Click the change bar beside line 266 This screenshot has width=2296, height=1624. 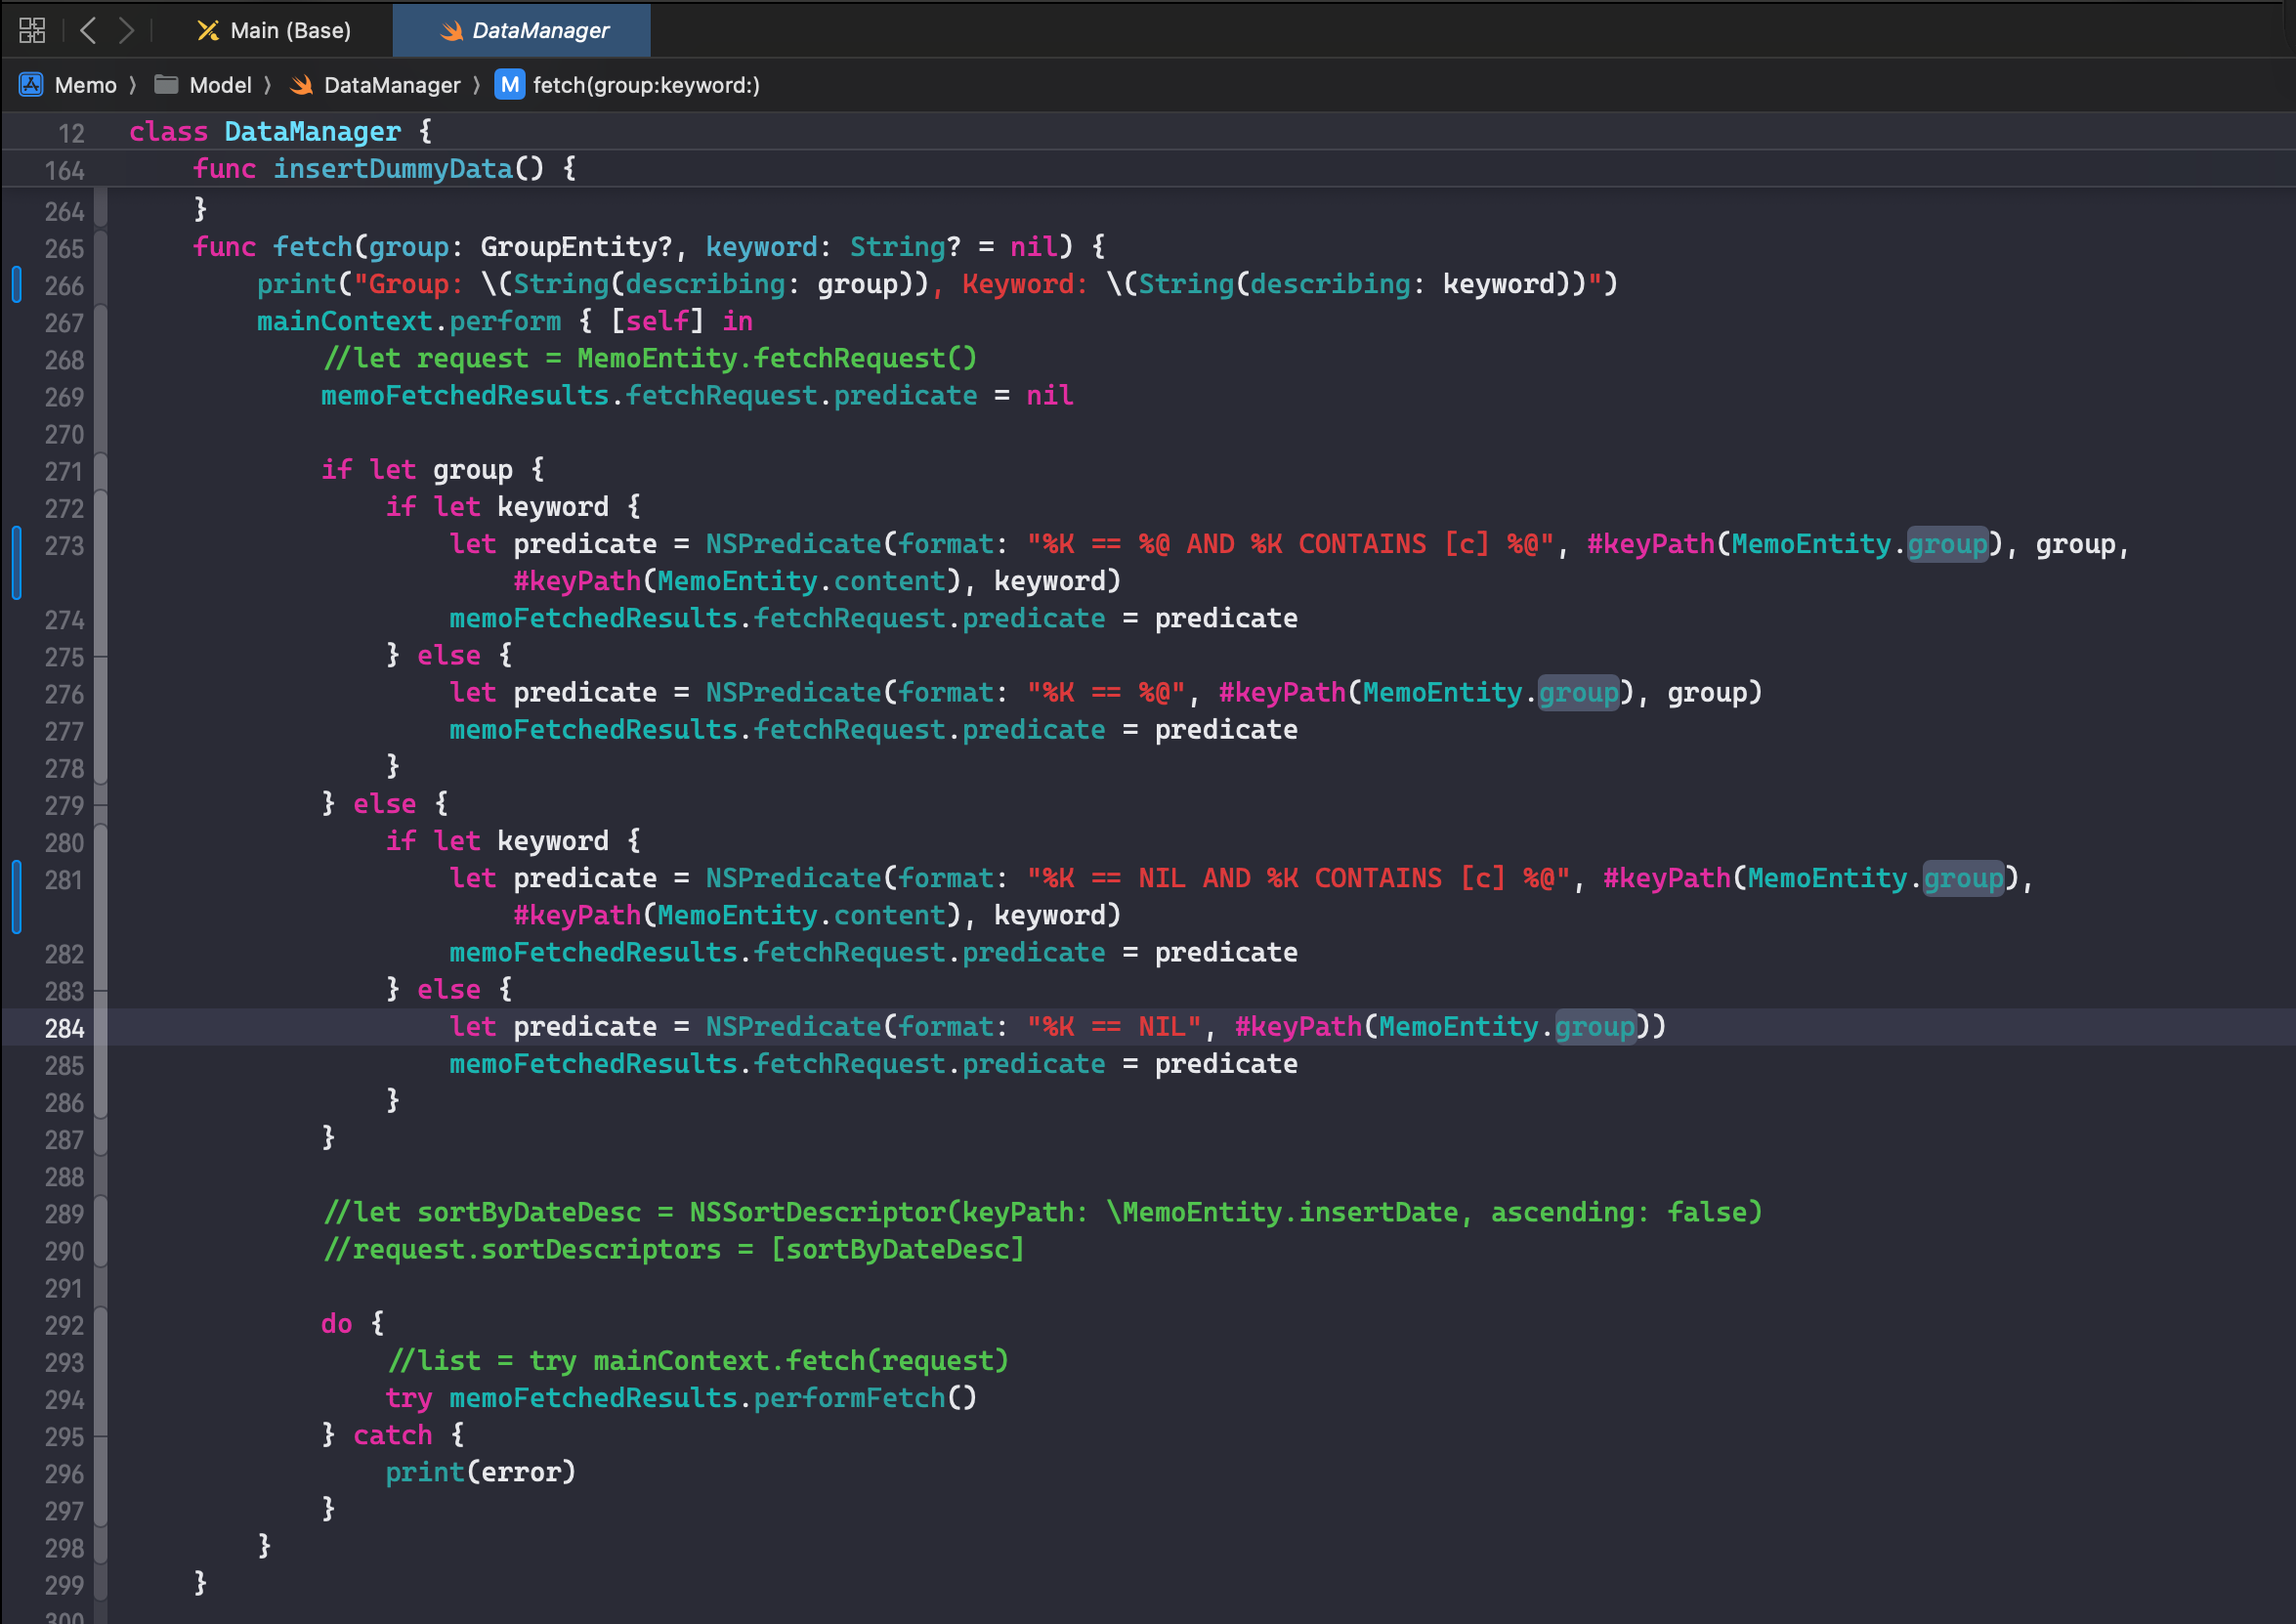coord(17,285)
